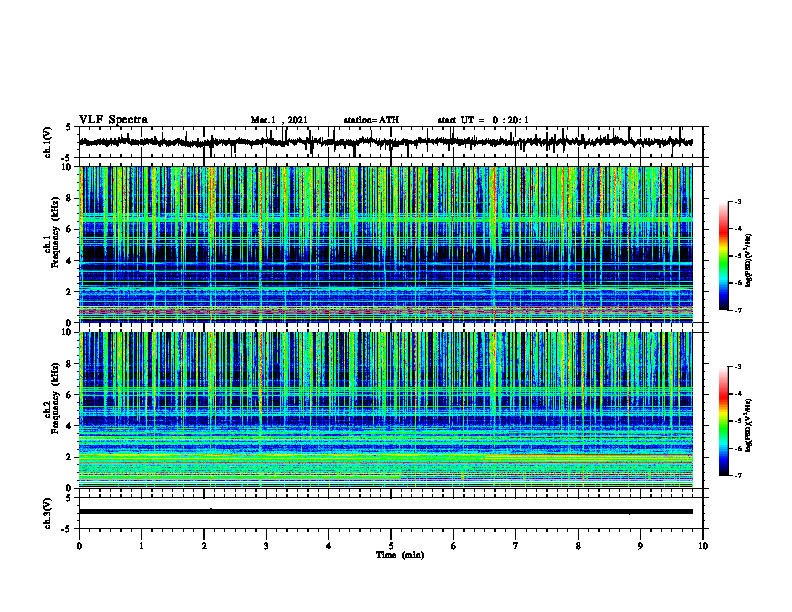Click time axis tick label "9"

point(640,546)
